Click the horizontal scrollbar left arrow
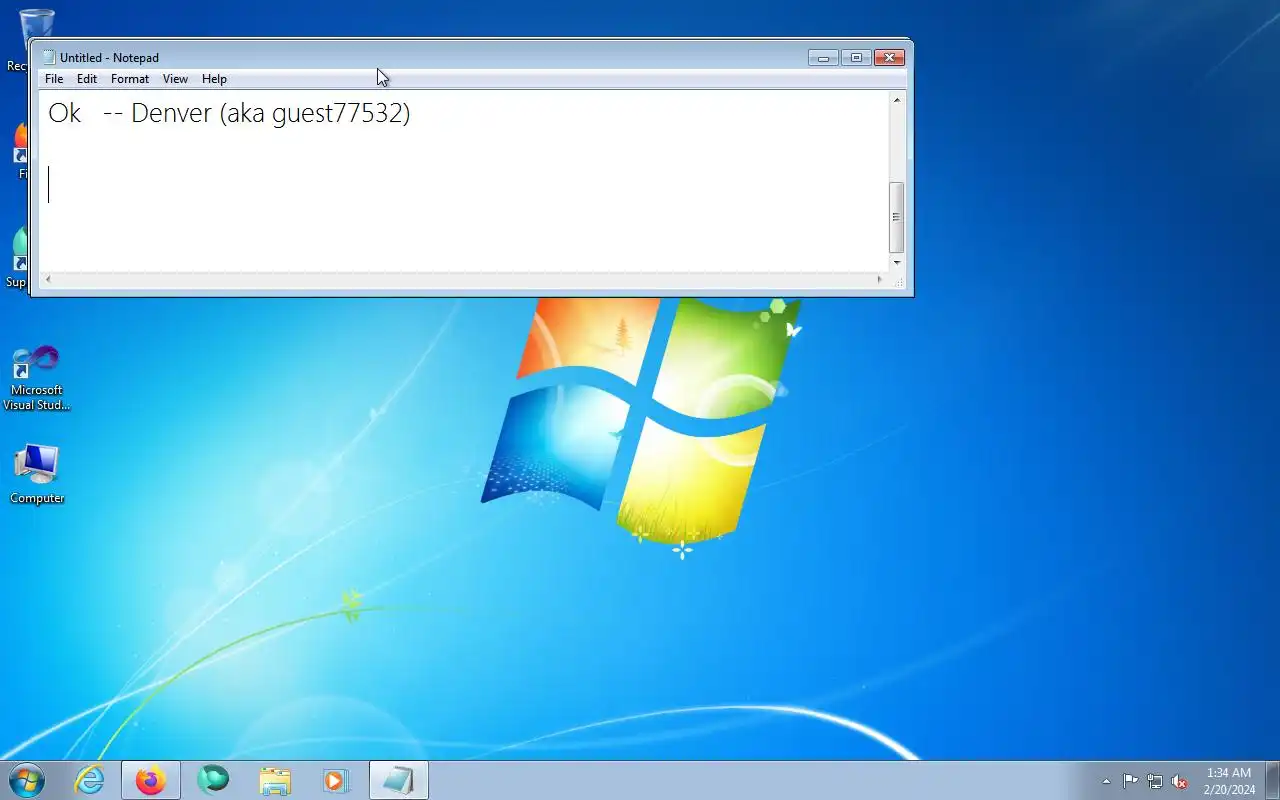Screen dimensions: 1280x800 tap(48, 280)
